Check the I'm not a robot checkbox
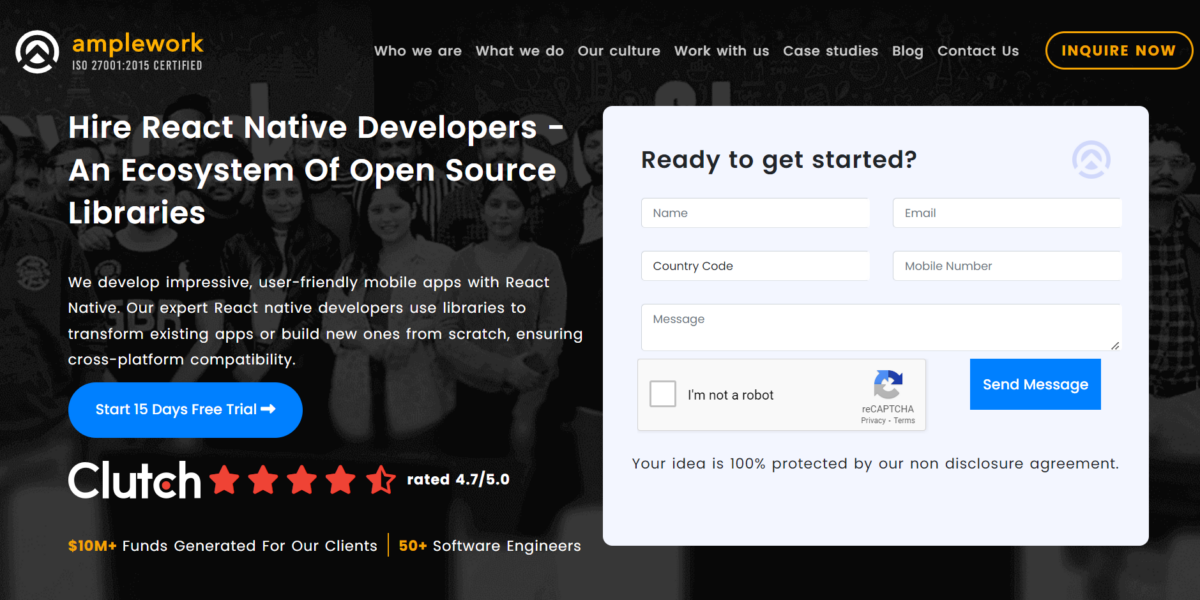Viewport: 1200px width, 600px height. [662, 394]
